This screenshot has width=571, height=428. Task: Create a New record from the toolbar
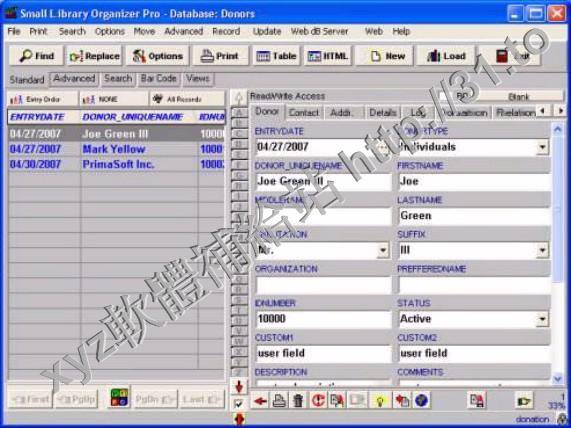pos(384,56)
